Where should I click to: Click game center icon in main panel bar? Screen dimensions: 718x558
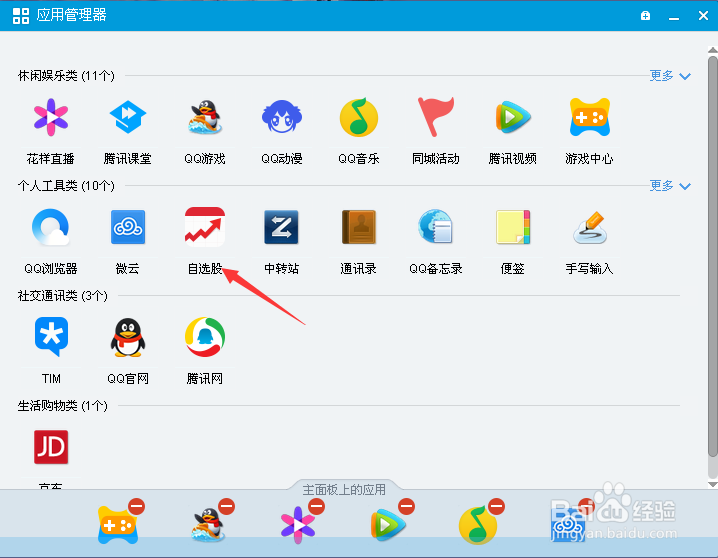coord(118,525)
